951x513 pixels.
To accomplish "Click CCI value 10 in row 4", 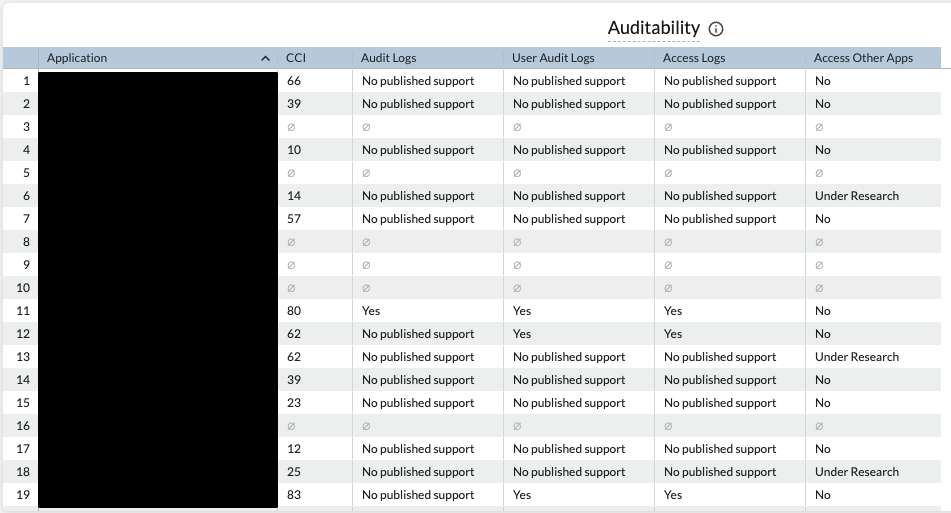I will [x=294, y=150].
